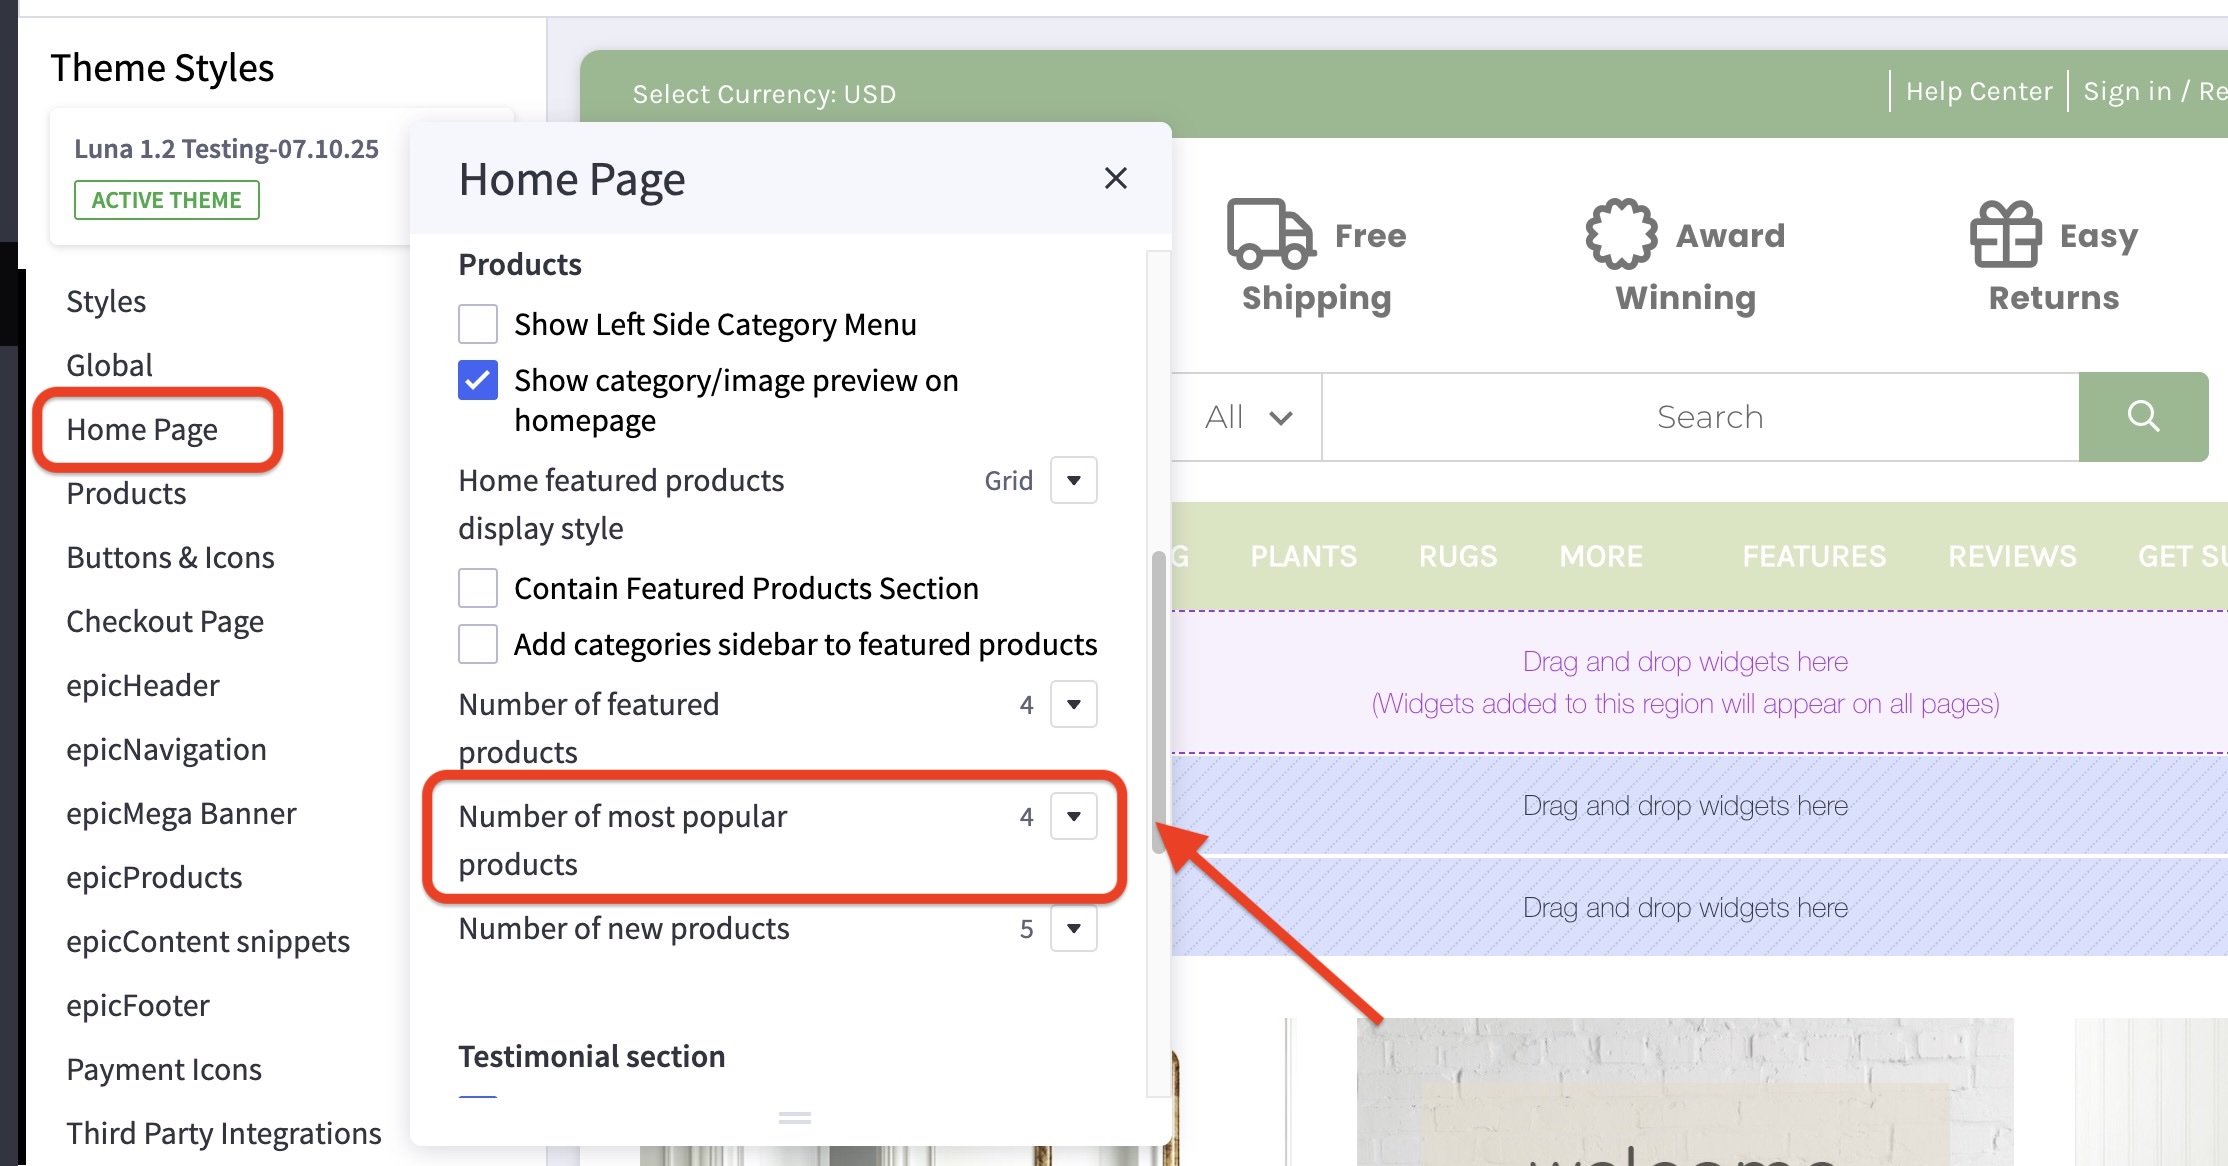Screen dimensions: 2228x1166
Task: Open Number of most popular products dropdown
Action: coord(1072,816)
